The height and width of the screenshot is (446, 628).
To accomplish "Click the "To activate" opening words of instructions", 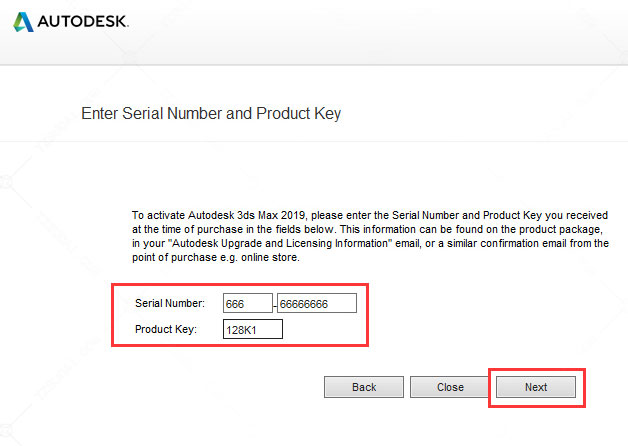I will pyautogui.click(x=156, y=215).
